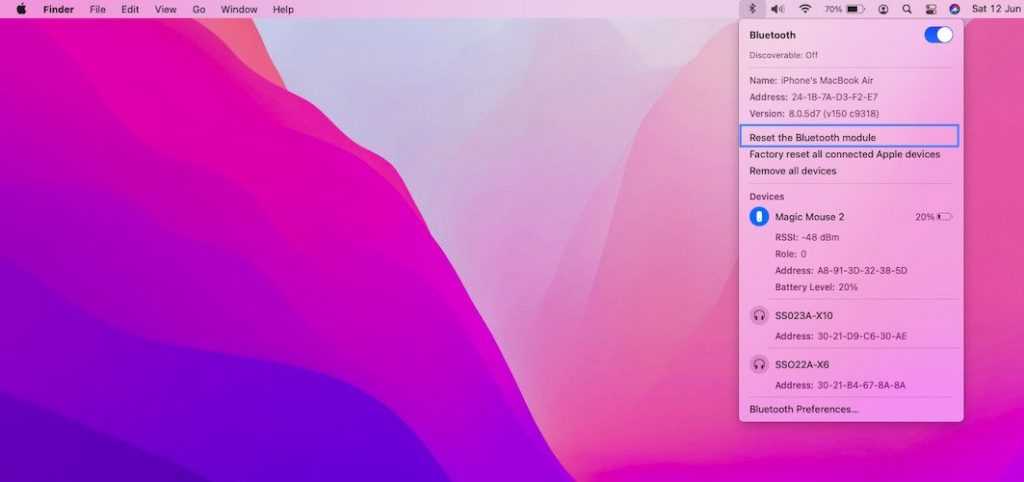Select the SSO22A-X6 headphones device
1024x482 pixels.
[x=801, y=365]
